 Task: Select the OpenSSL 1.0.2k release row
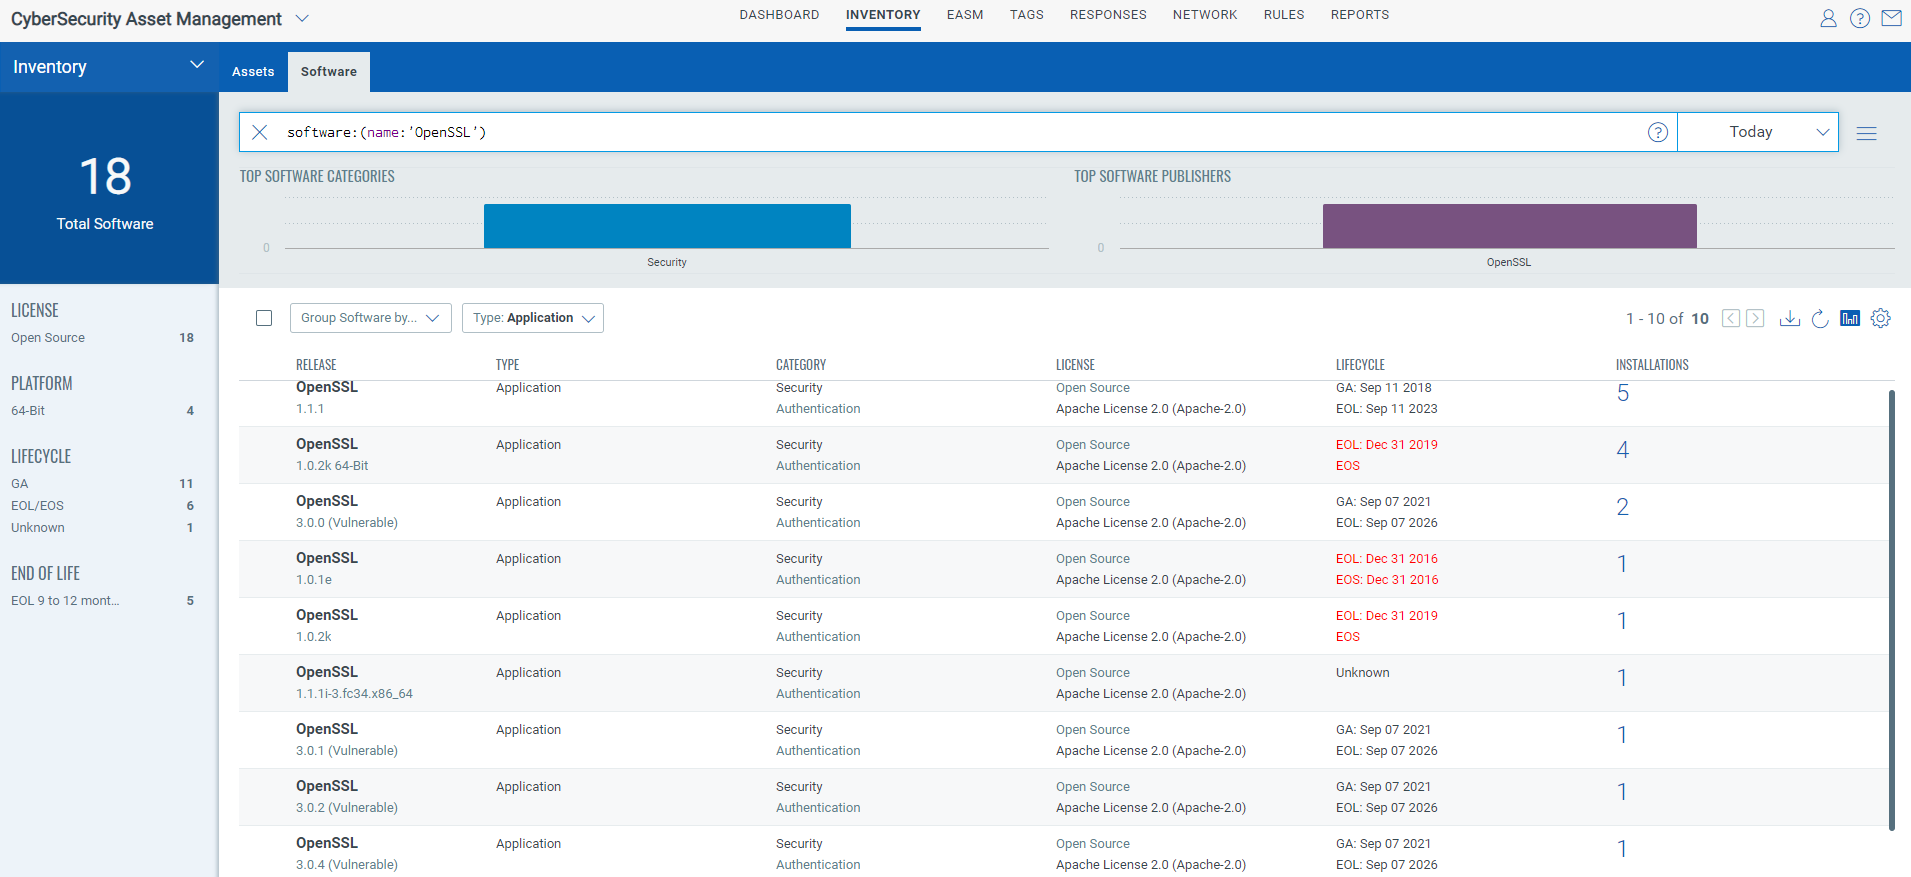pyautogui.click(x=1063, y=626)
